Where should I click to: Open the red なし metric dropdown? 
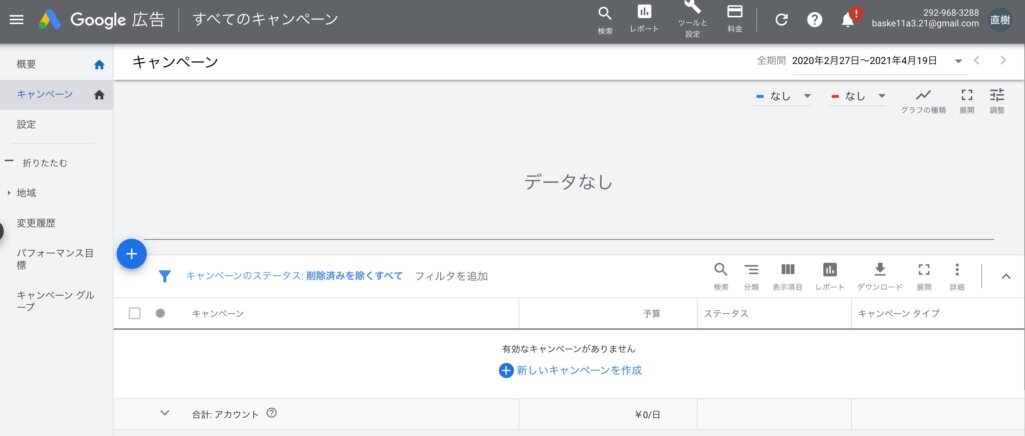pyautogui.click(x=858, y=96)
